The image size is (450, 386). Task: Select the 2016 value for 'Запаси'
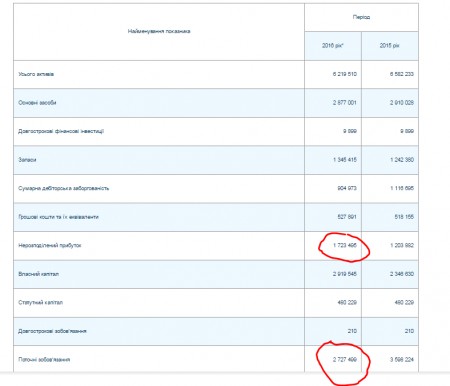coord(345,160)
